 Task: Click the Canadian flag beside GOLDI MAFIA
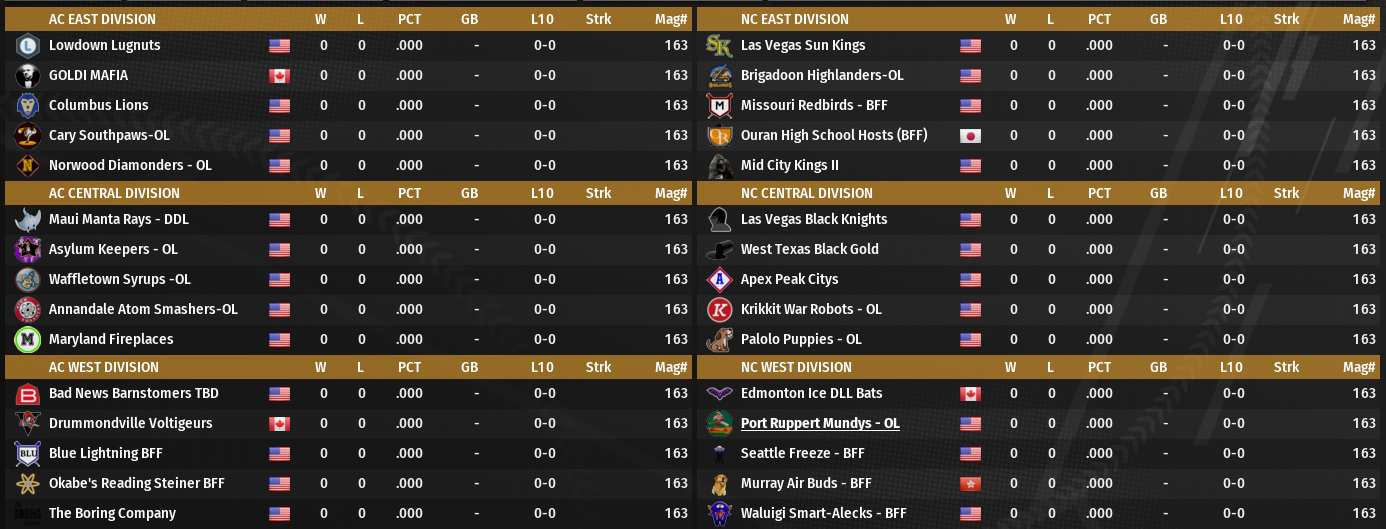[279, 76]
